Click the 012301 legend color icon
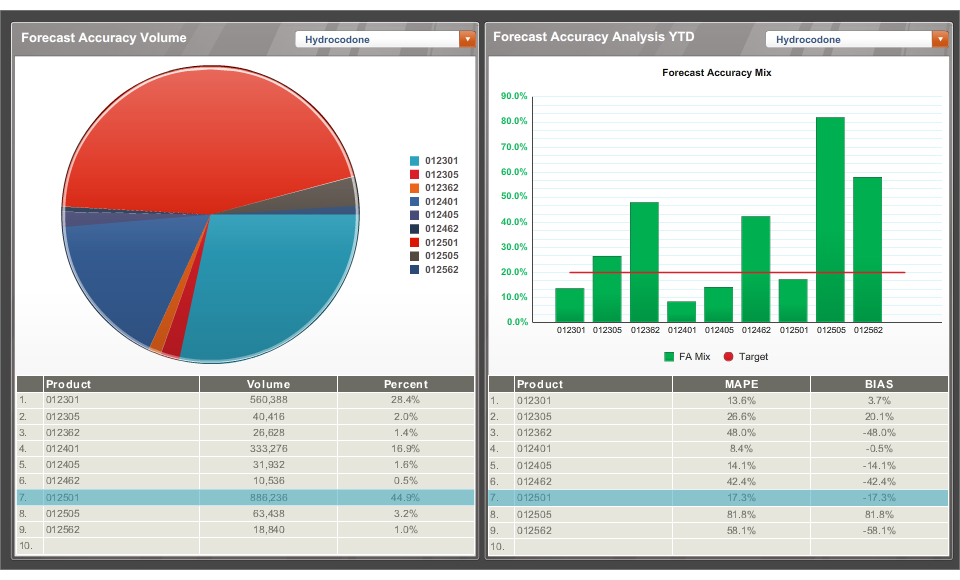This screenshot has height=580, width=960. click(x=412, y=160)
